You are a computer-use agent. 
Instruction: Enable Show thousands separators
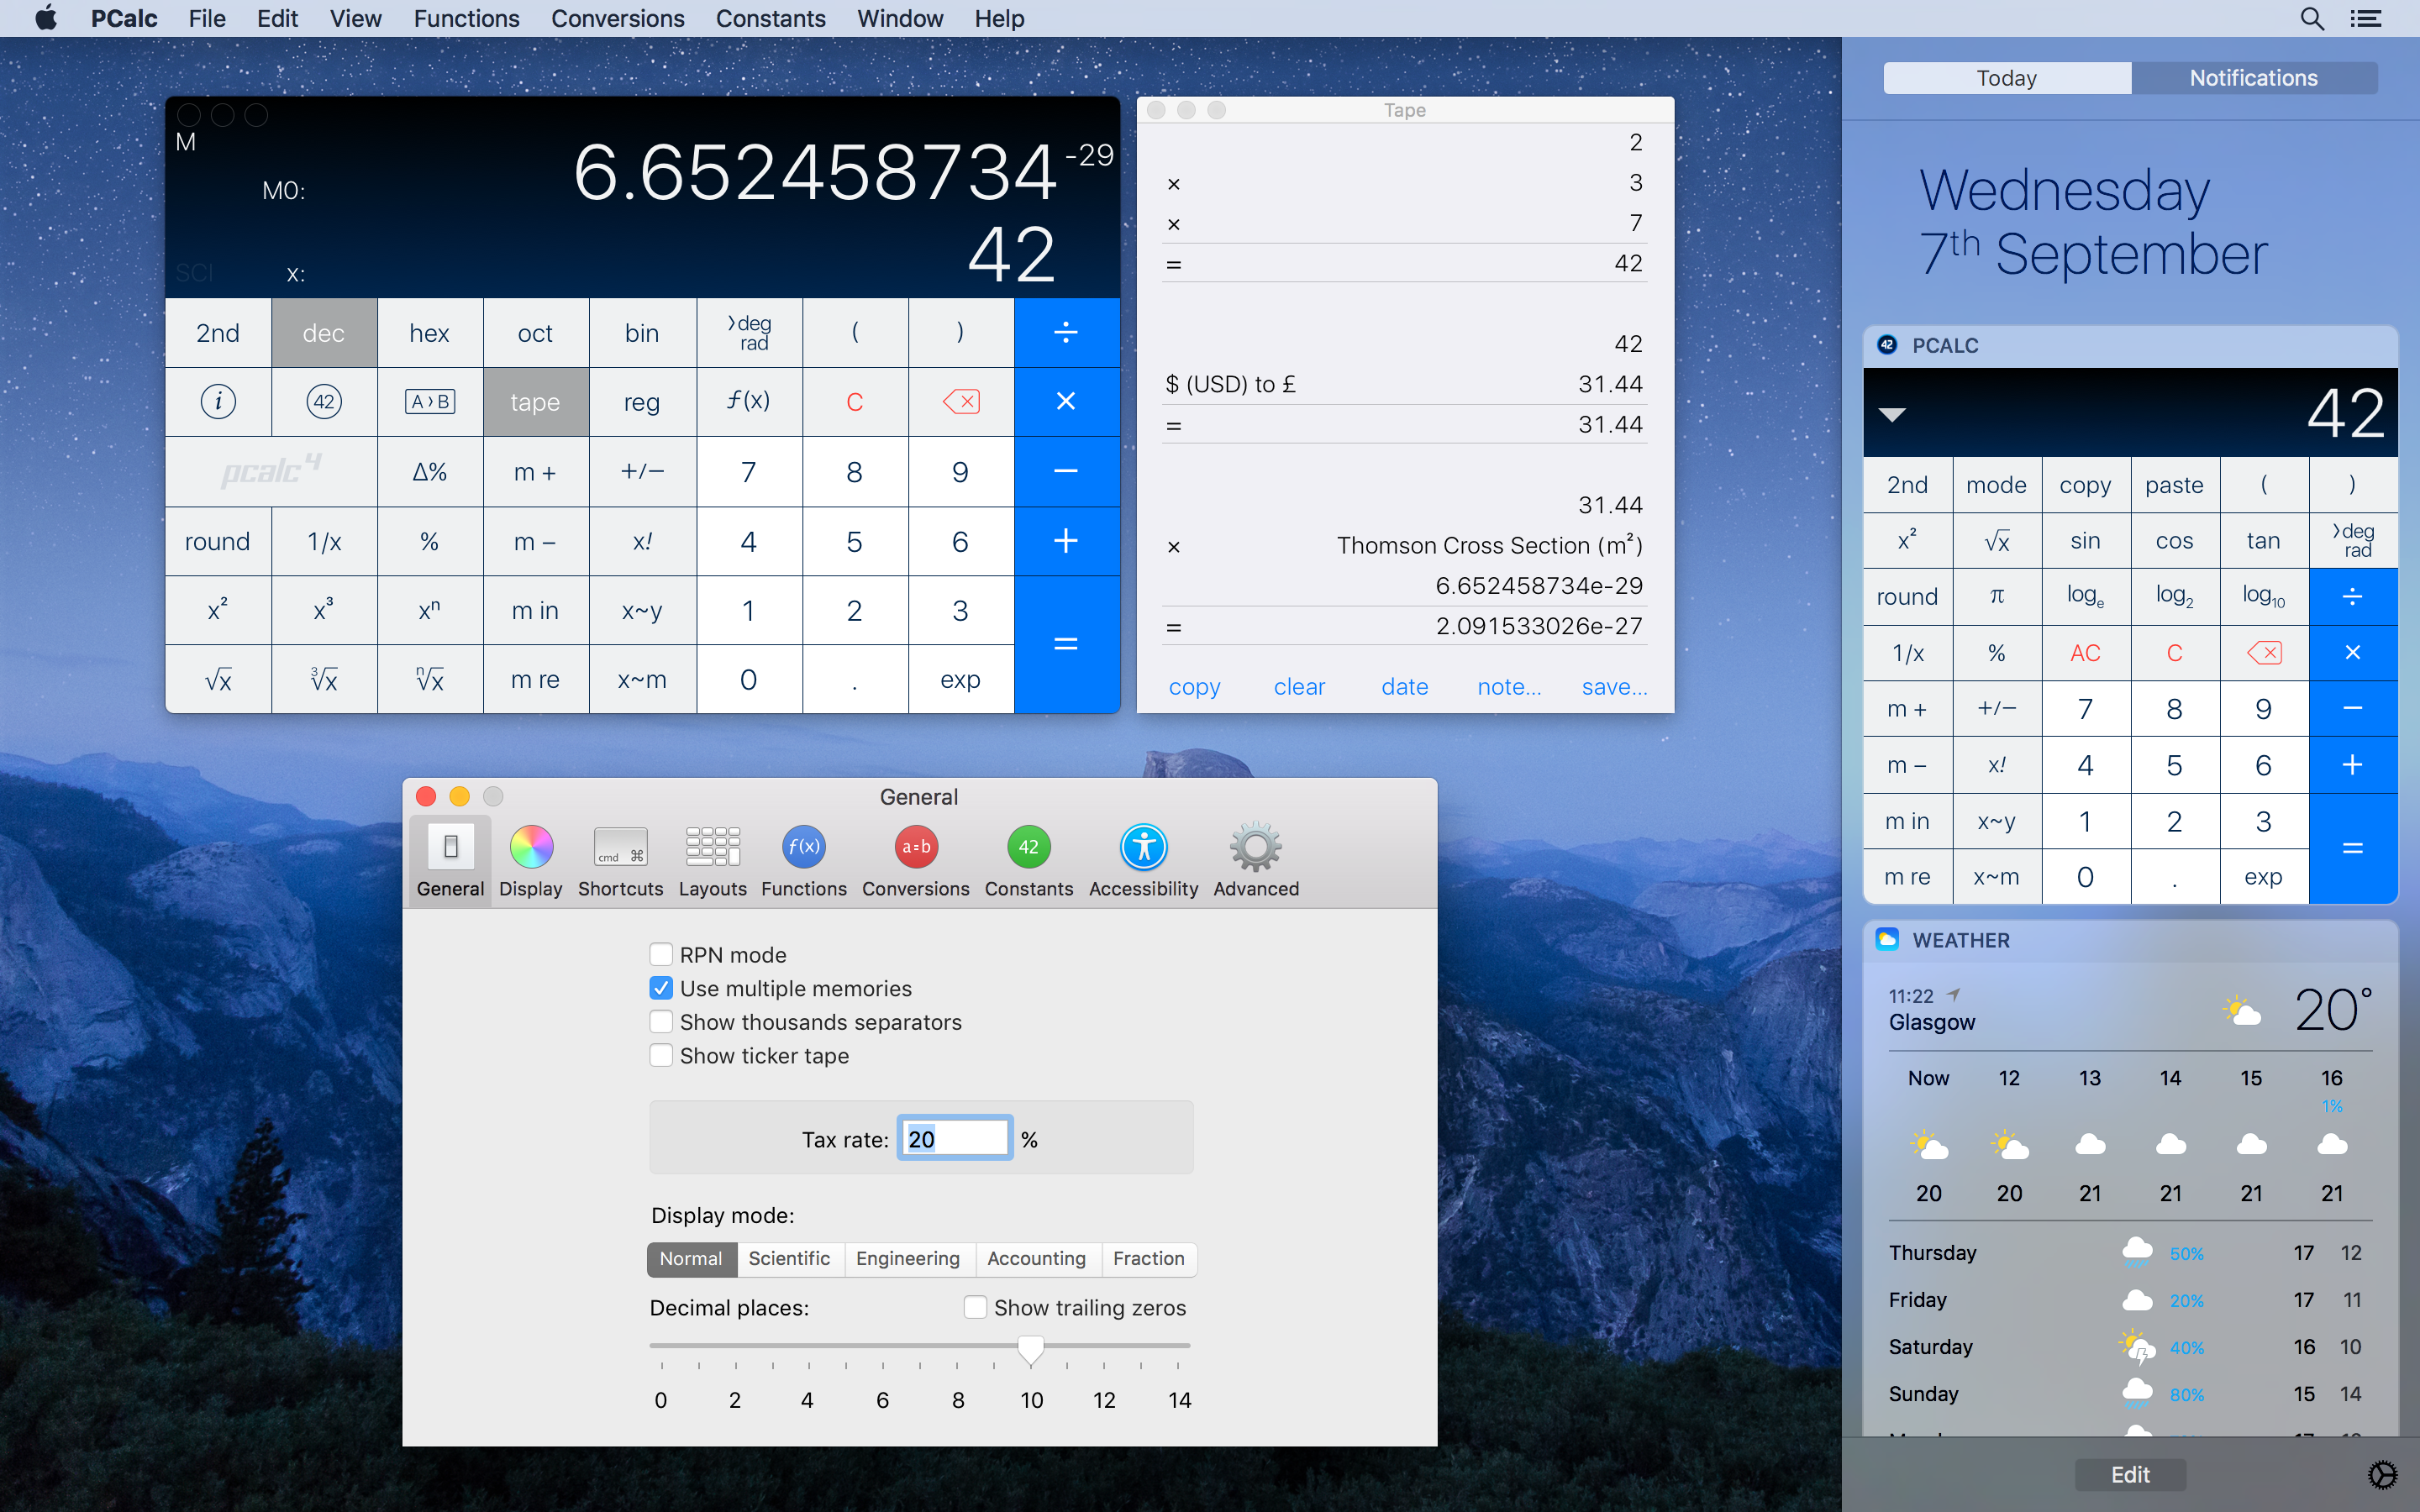(x=662, y=1021)
